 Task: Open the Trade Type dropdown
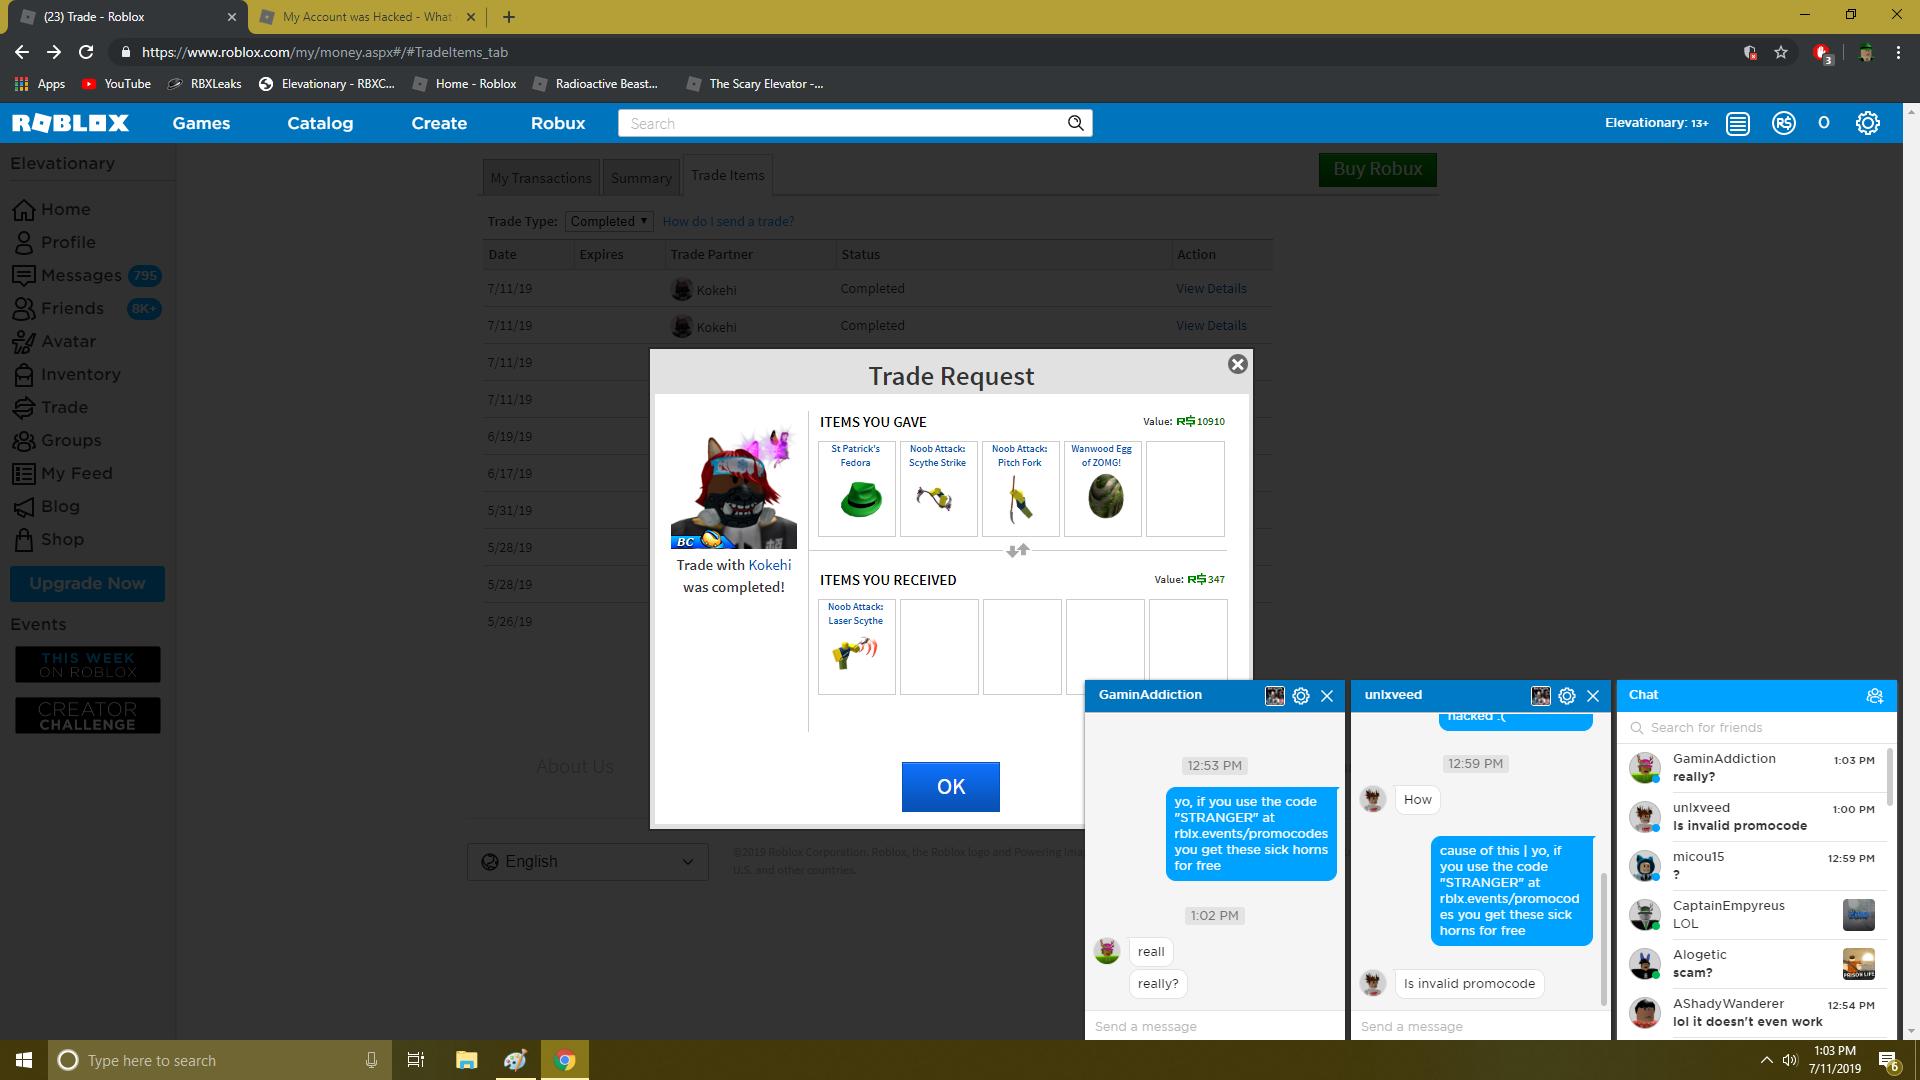[x=608, y=221]
